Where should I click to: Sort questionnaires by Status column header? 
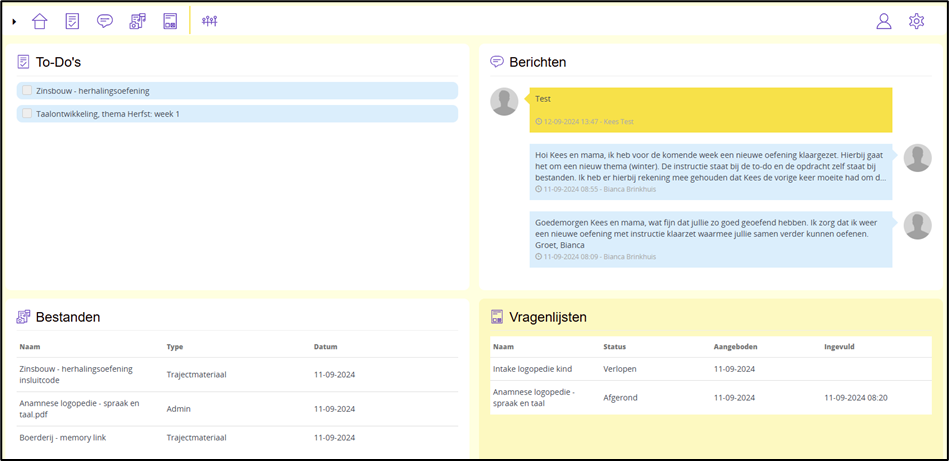pos(614,347)
